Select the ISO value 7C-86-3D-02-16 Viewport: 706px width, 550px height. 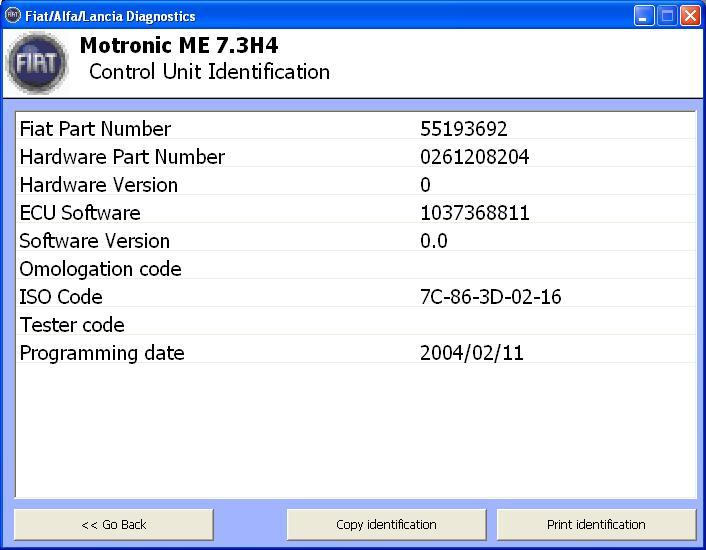pyautogui.click(x=490, y=297)
